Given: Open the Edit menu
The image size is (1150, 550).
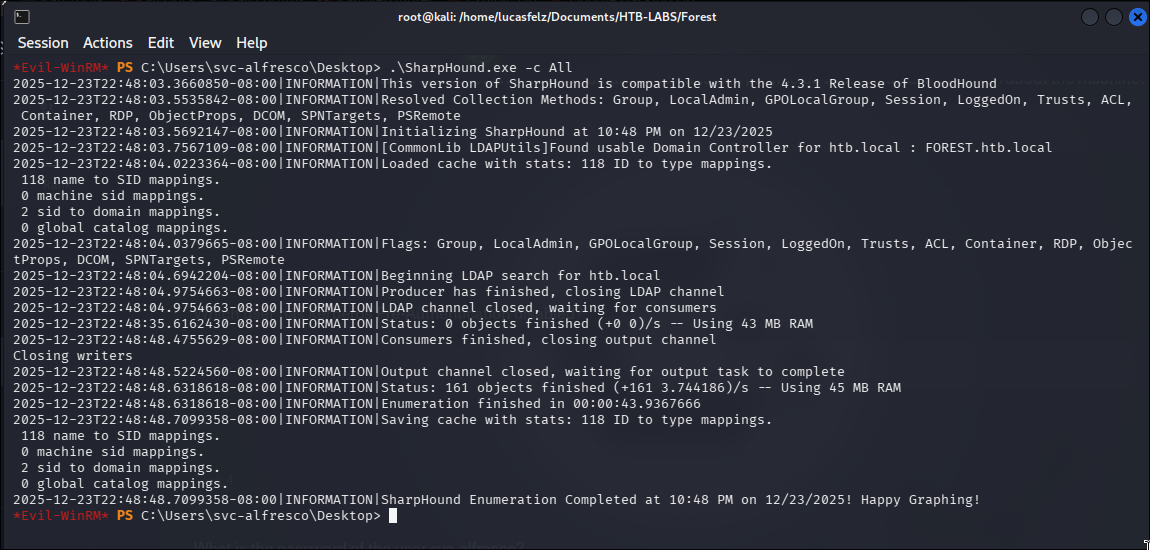Looking at the screenshot, I should [161, 43].
